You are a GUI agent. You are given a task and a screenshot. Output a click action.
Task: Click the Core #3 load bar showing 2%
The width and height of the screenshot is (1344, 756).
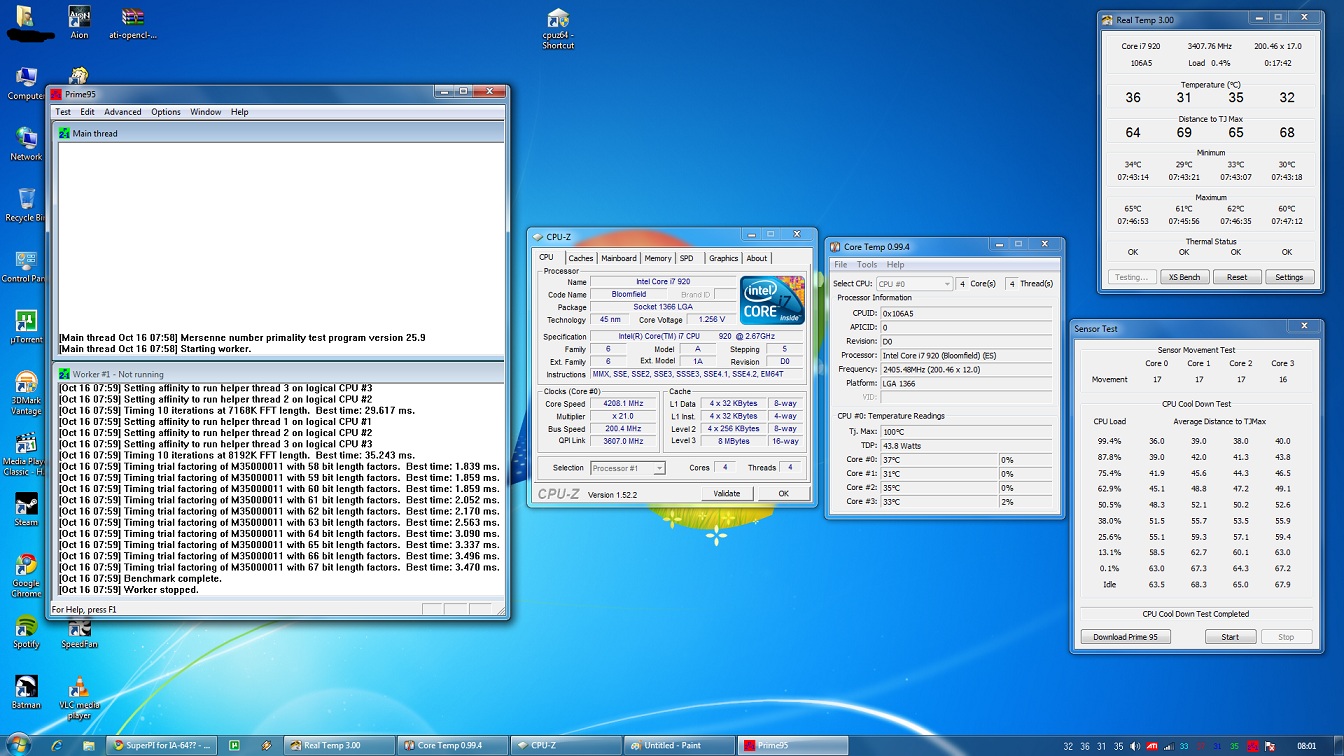click(1026, 502)
